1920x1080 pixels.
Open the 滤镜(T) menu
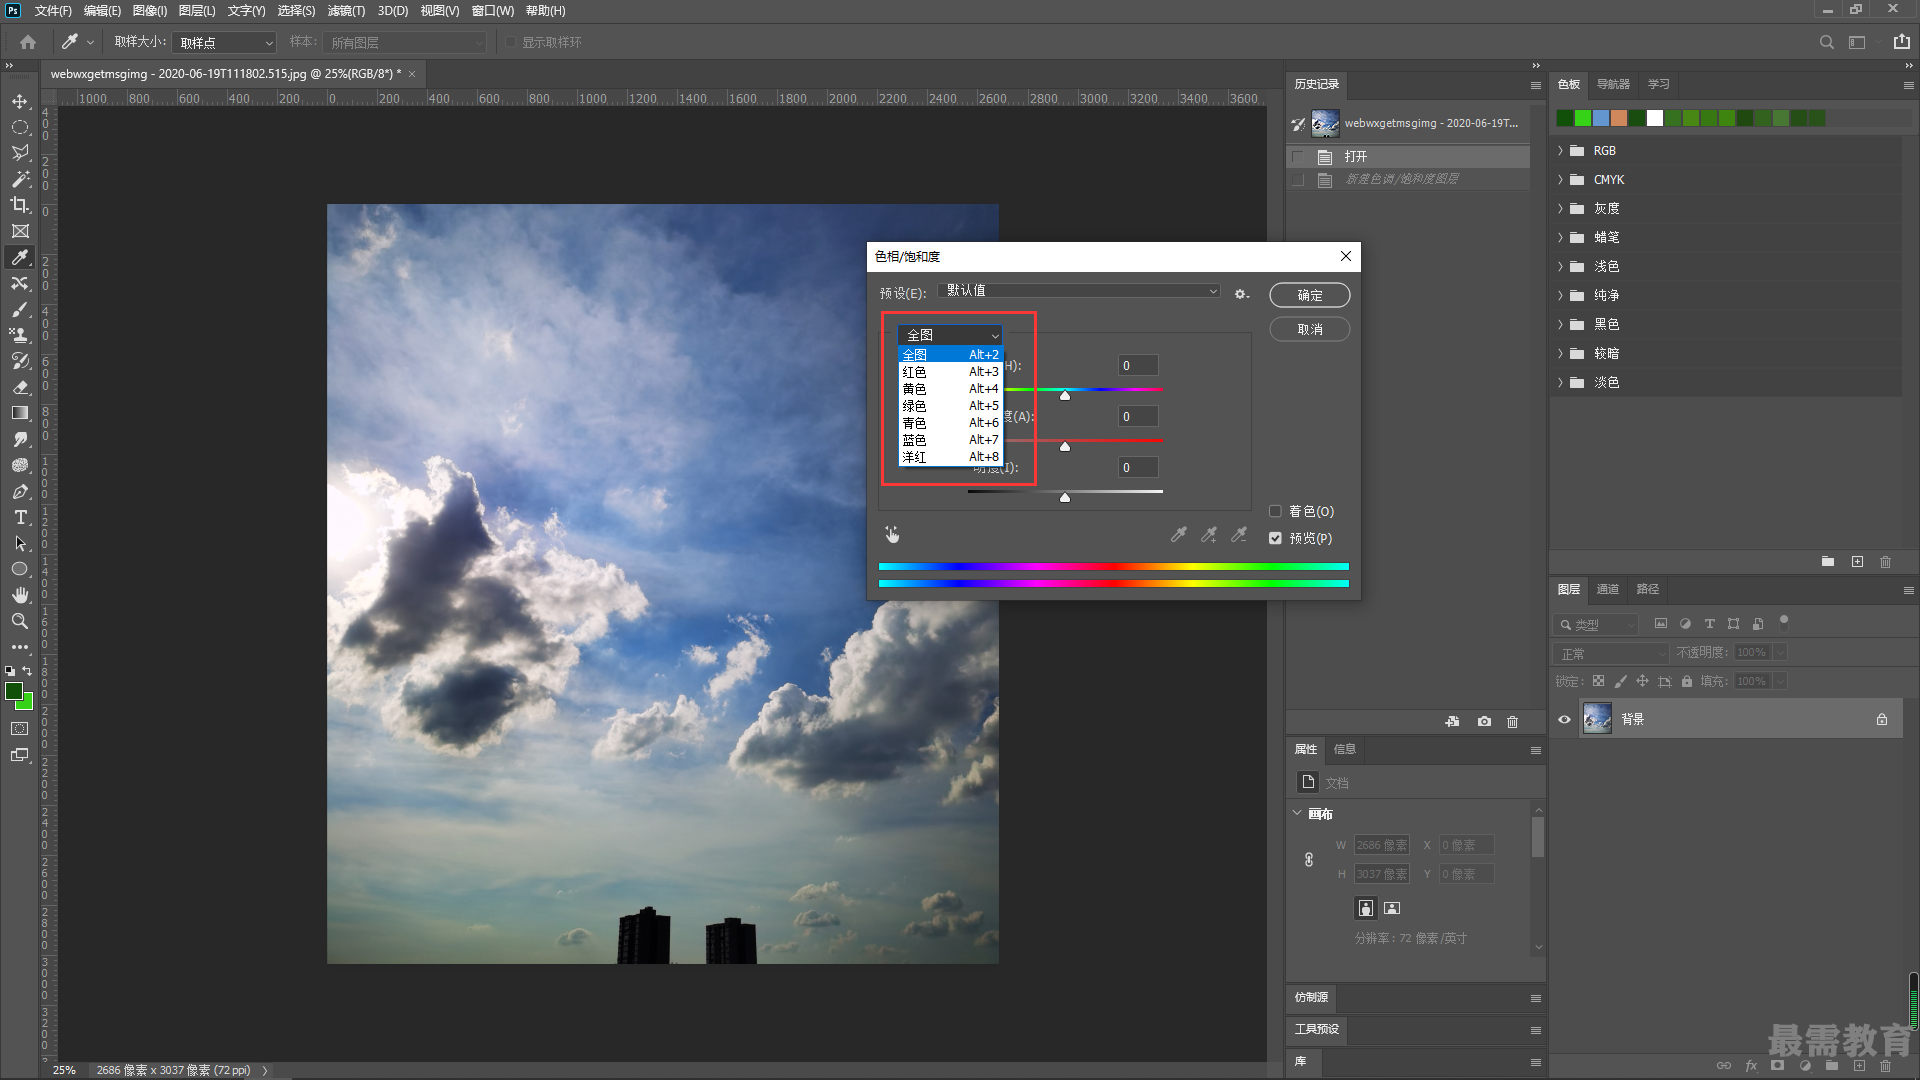click(346, 11)
